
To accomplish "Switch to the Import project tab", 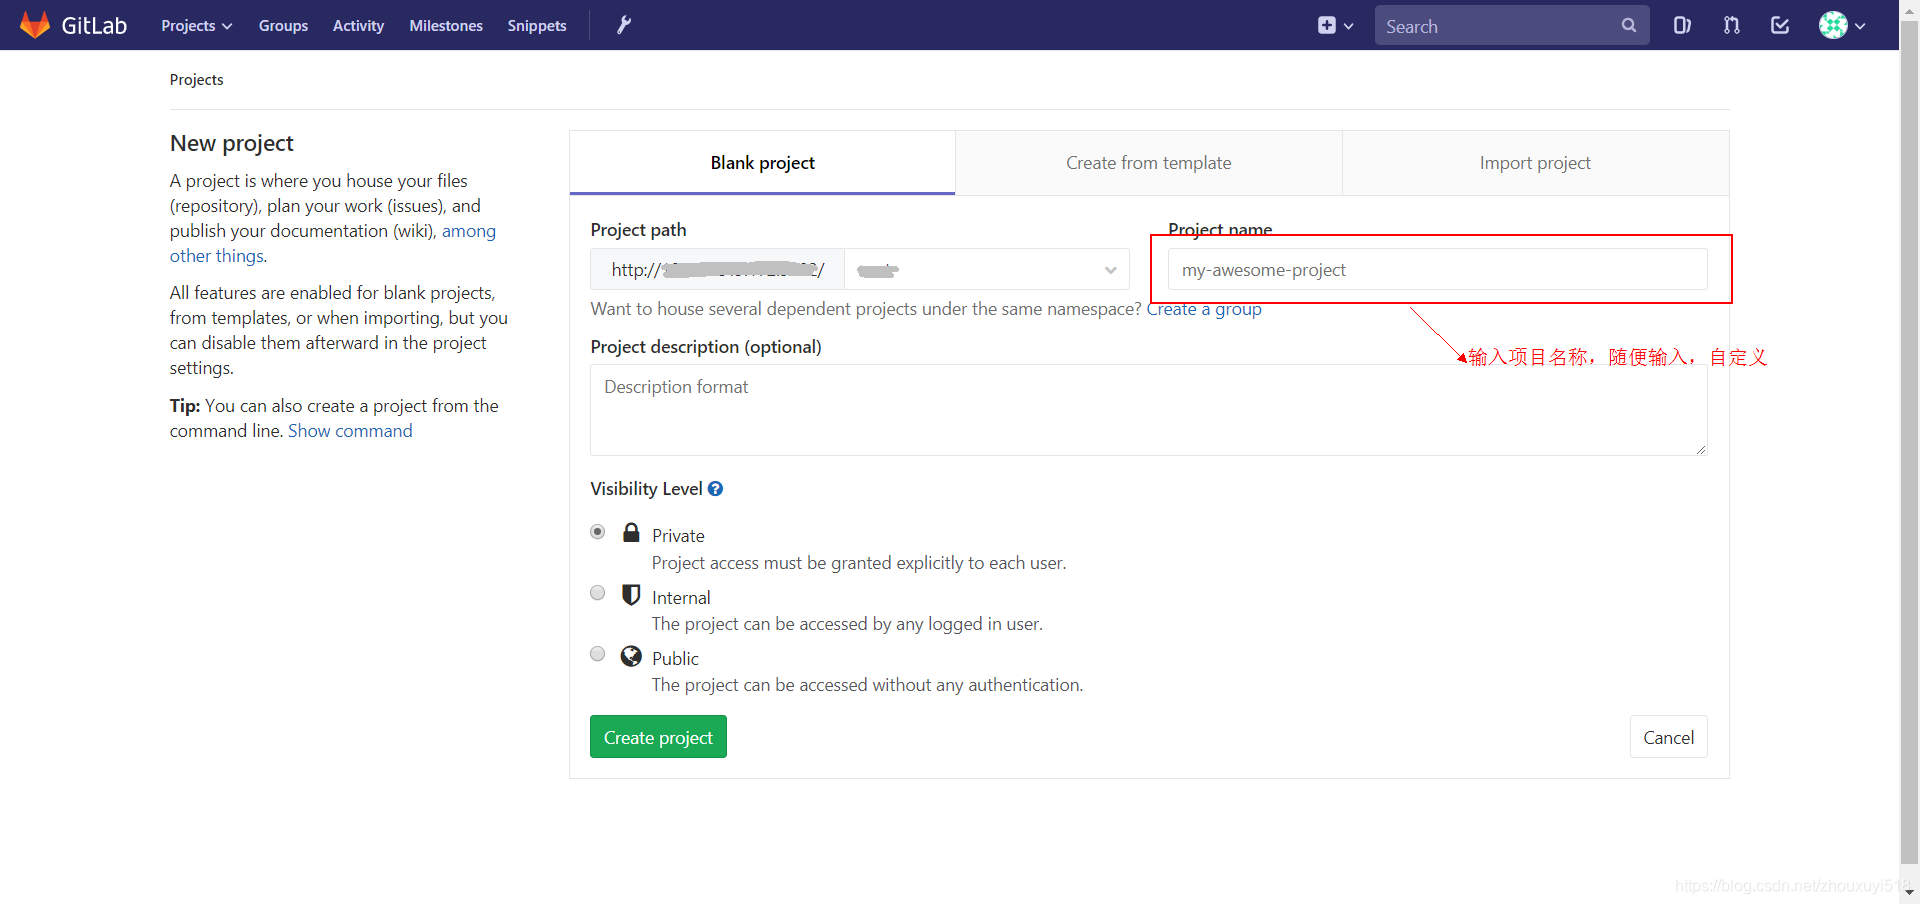I will click(1535, 163).
